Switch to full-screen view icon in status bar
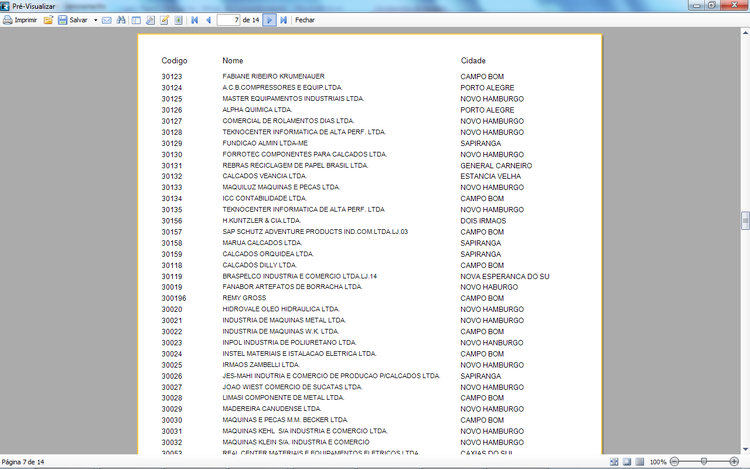The image size is (750, 469). [x=614, y=462]
